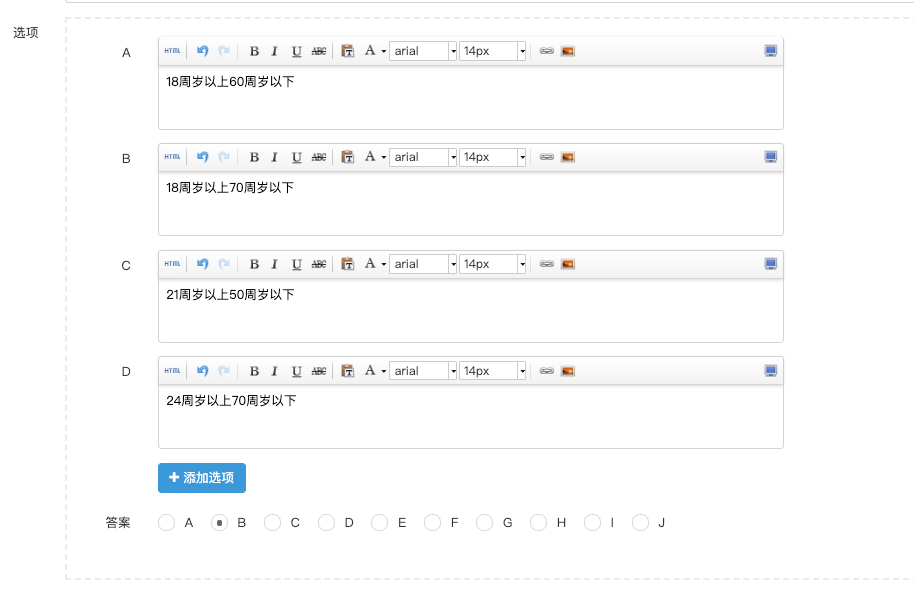914x594 pixels.
Task: Redo the edit in option B editor
Action: [x=224, y=157]
